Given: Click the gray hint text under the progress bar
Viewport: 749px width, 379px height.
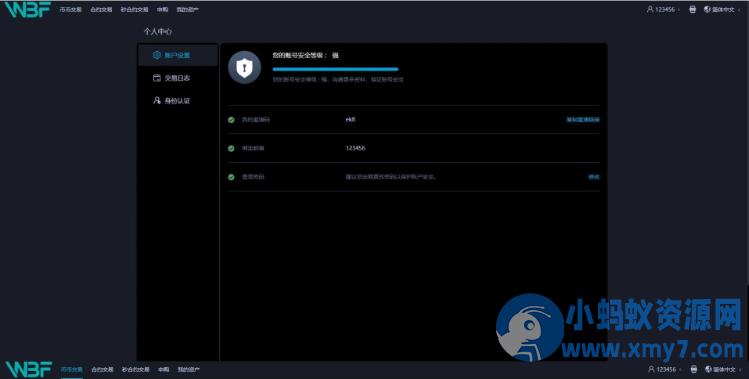Looking at the screenshot, I should pos(338,80).
